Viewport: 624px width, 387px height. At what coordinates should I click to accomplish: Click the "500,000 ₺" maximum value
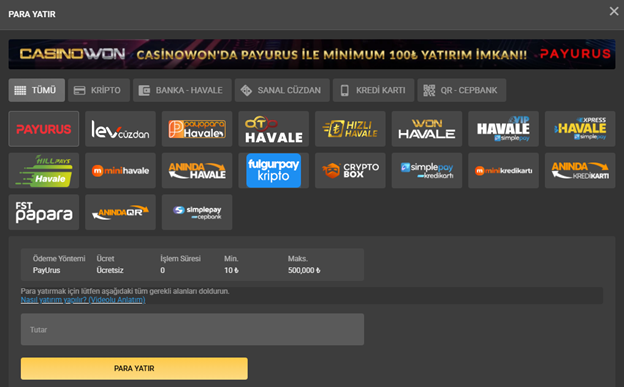pyautogui.click(x=304, y=270)
